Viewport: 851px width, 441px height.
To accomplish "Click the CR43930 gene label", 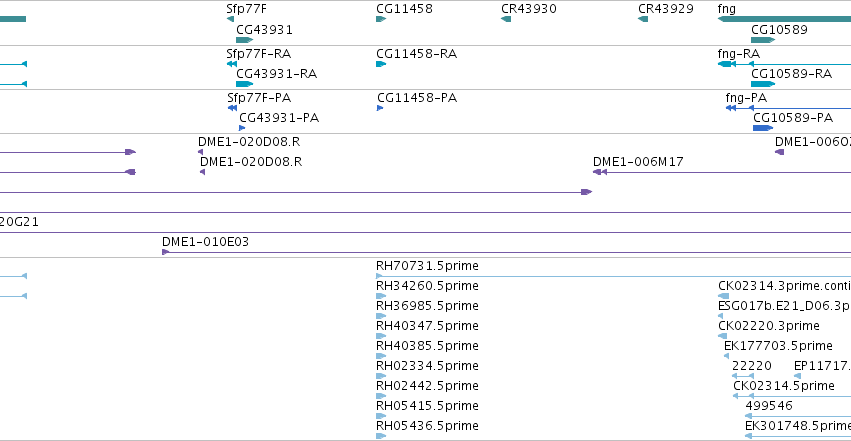I will (x=529, y=9).
